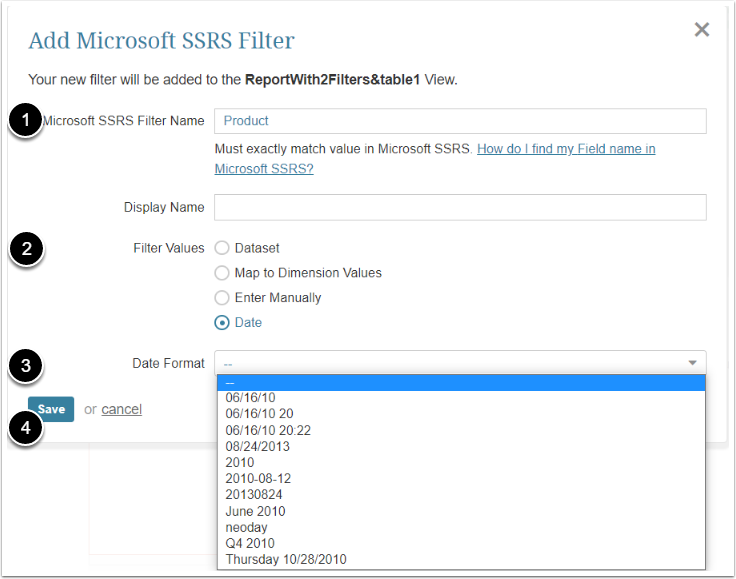Click the step 1 numbered marker

point(26,123)
